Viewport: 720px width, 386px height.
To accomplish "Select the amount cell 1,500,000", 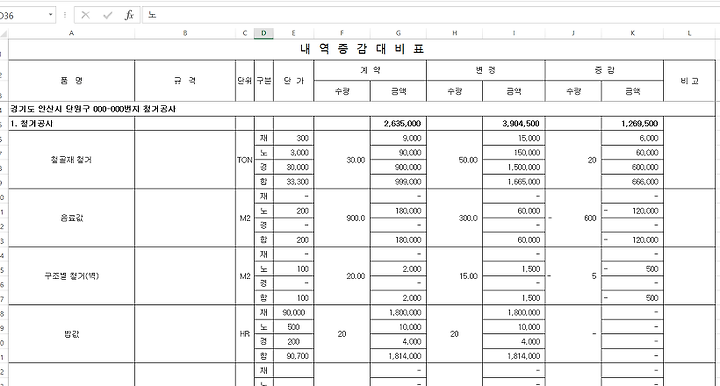I will click(x=513, y=167).
